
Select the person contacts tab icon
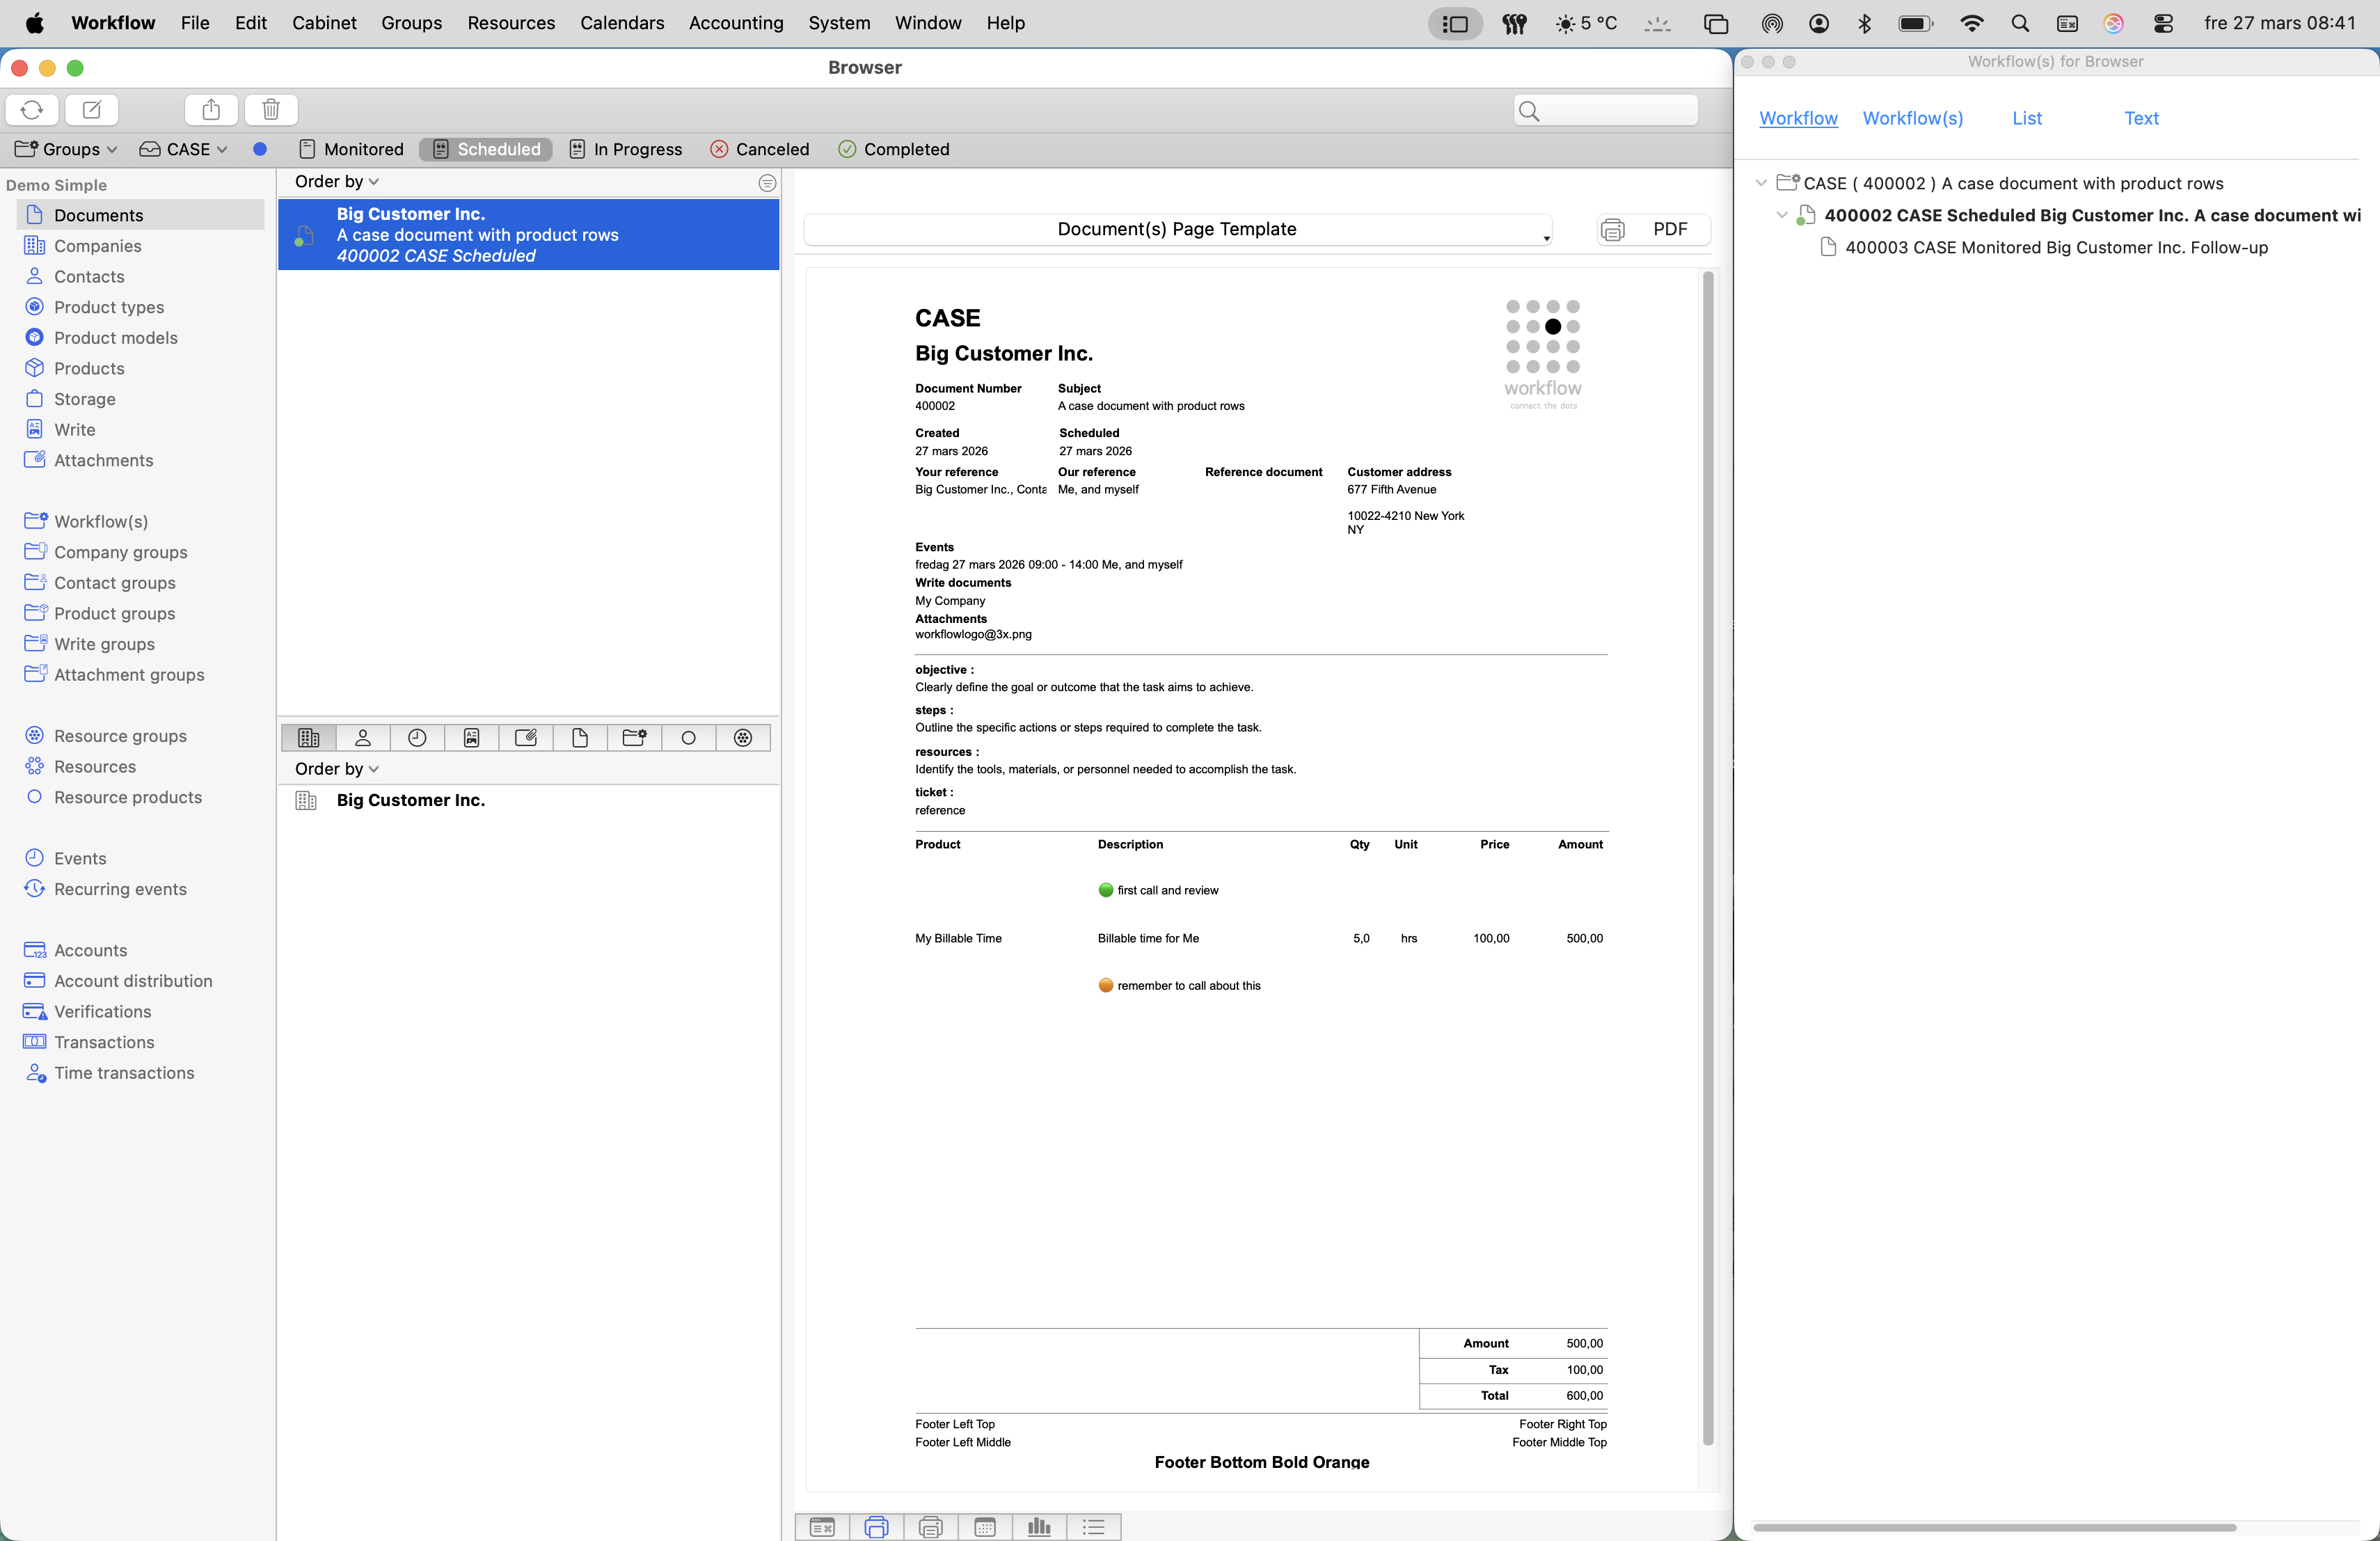[363, 738]
